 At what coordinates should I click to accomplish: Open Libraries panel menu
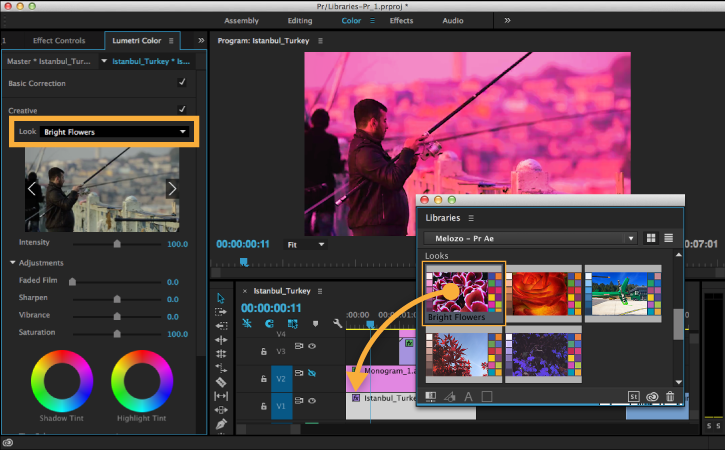(x=471, y=218)
